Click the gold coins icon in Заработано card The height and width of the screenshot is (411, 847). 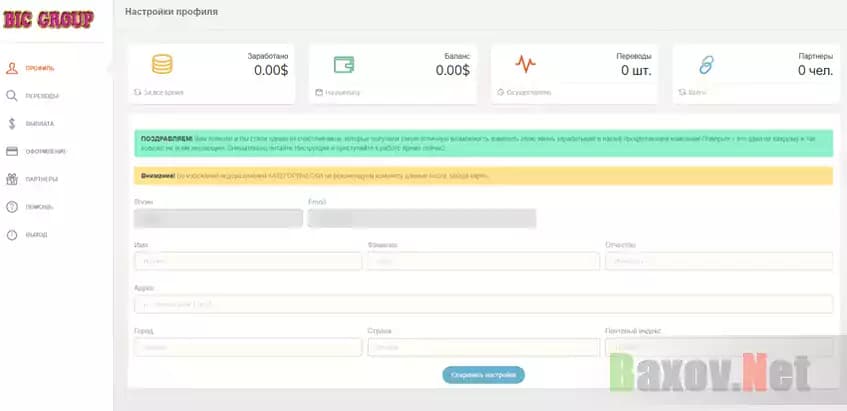162,65
